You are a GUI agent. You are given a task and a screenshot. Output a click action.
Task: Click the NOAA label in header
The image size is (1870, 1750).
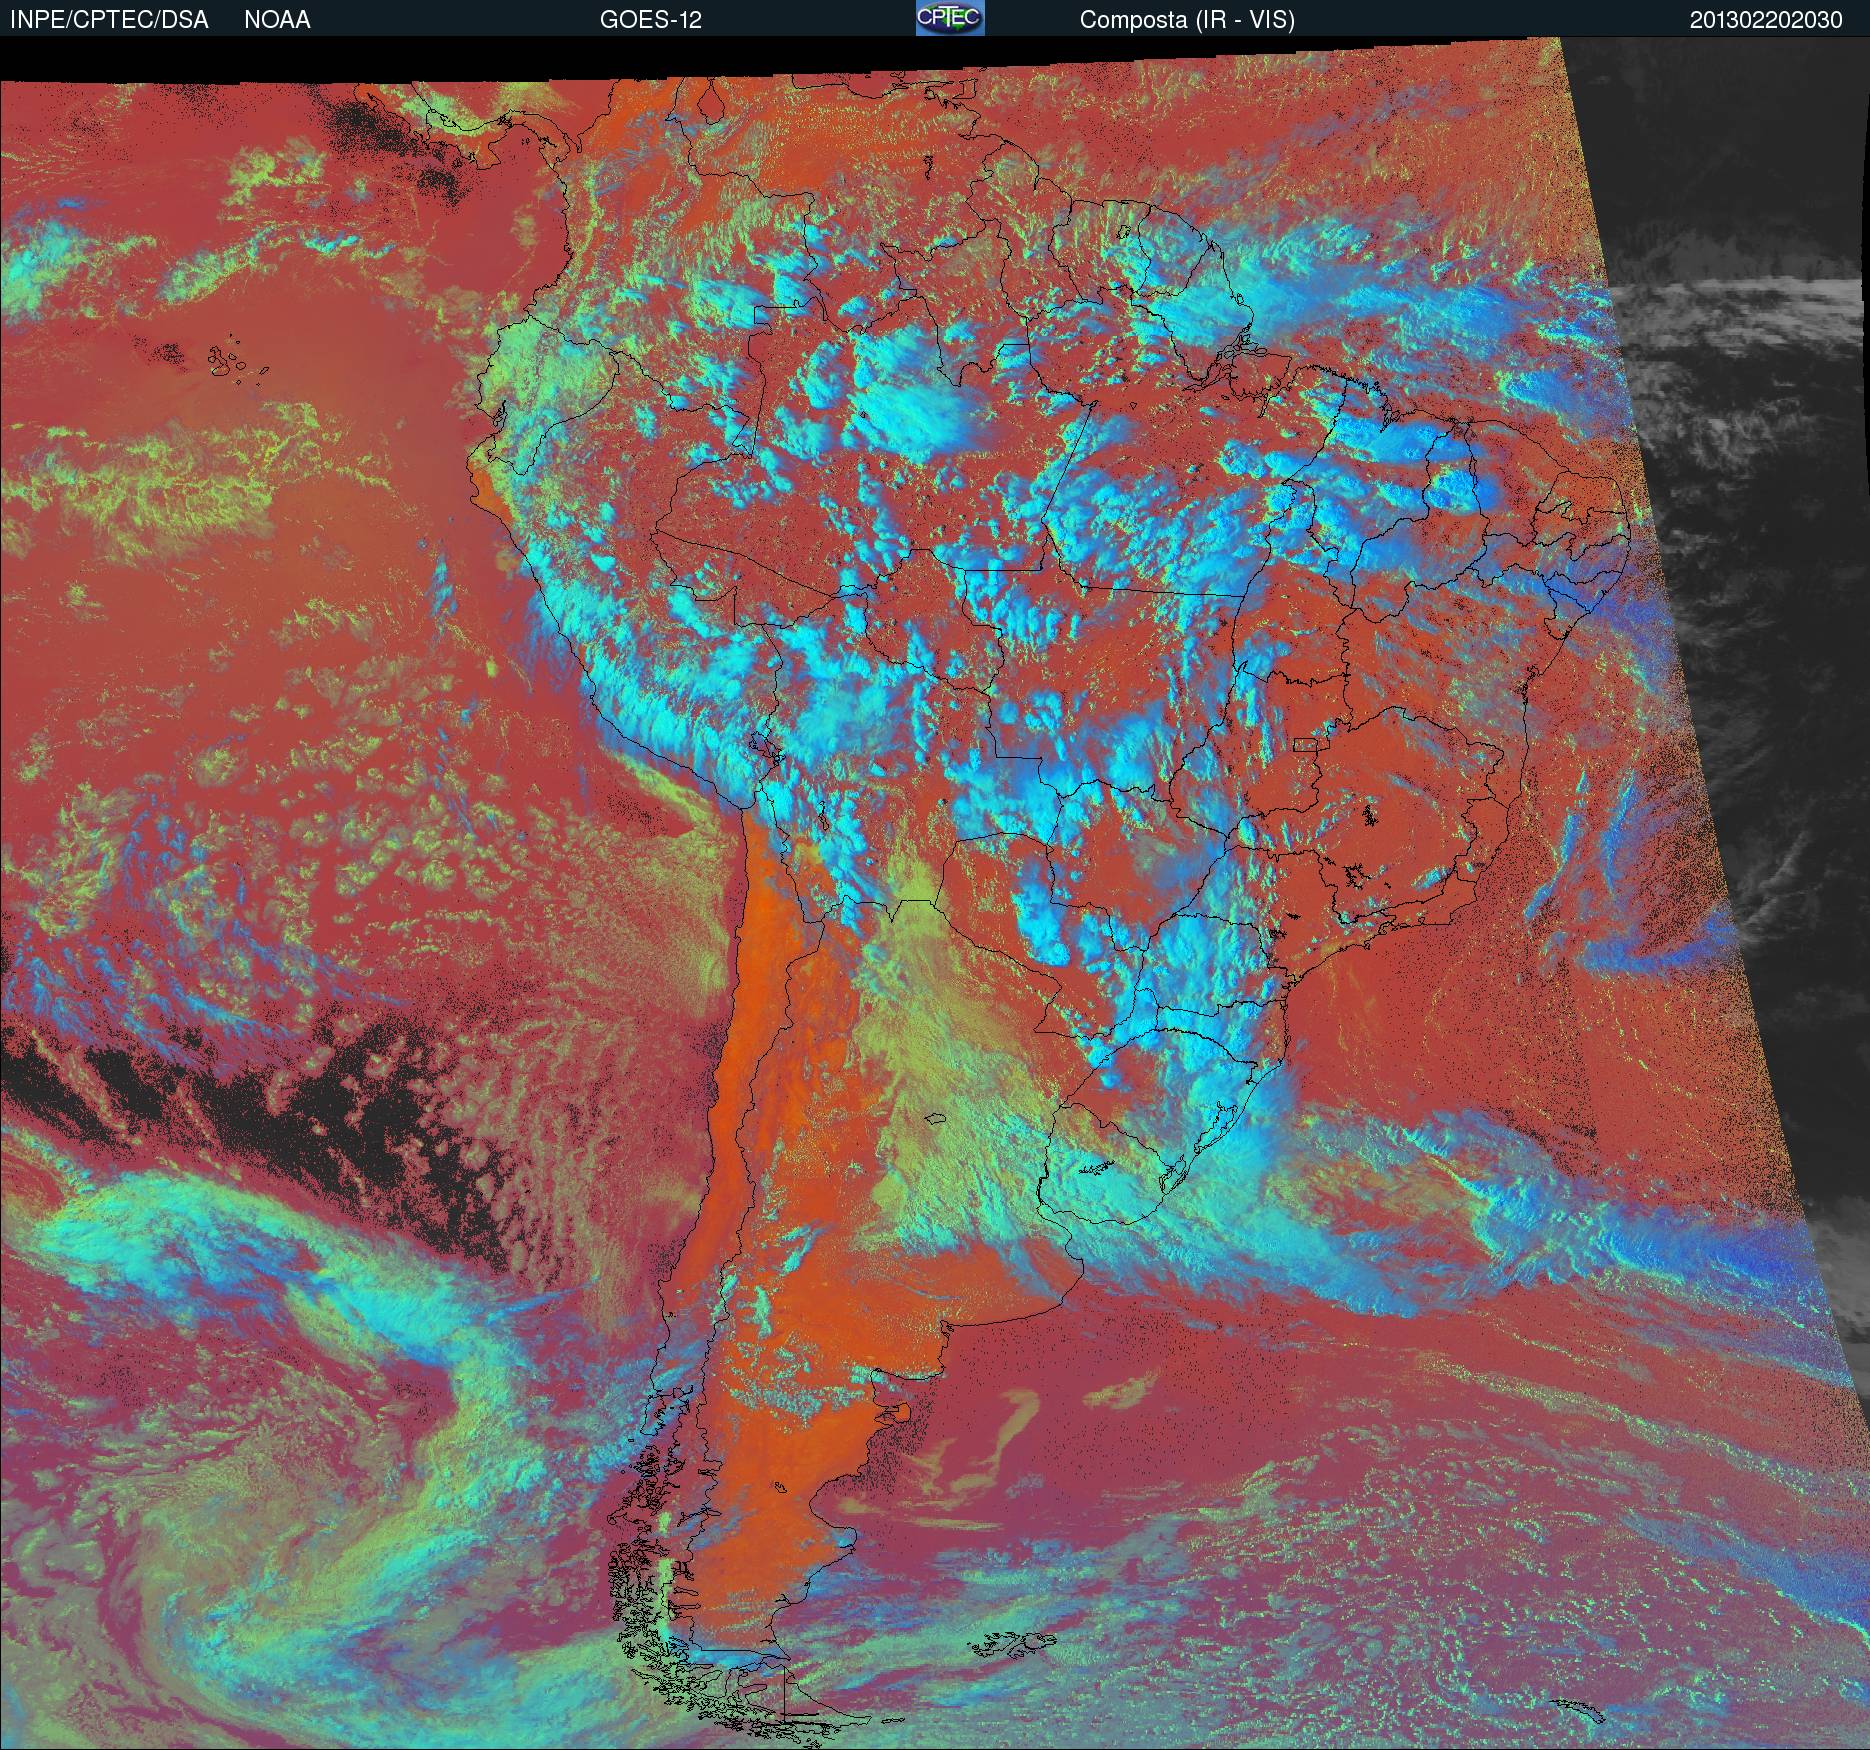pyautogui.click(x=277, y=20)
